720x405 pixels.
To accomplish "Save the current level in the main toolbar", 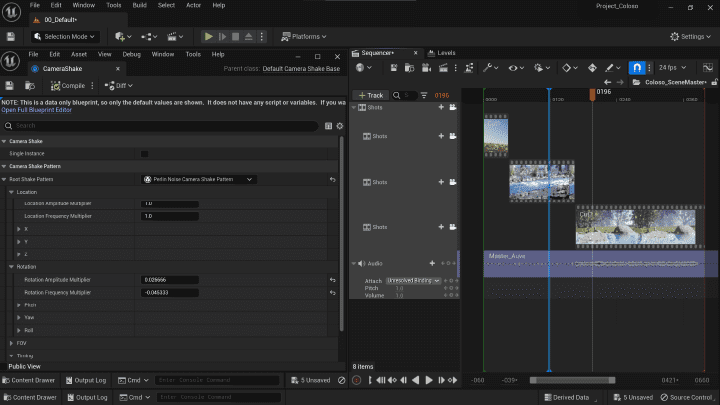I will 11,37.
